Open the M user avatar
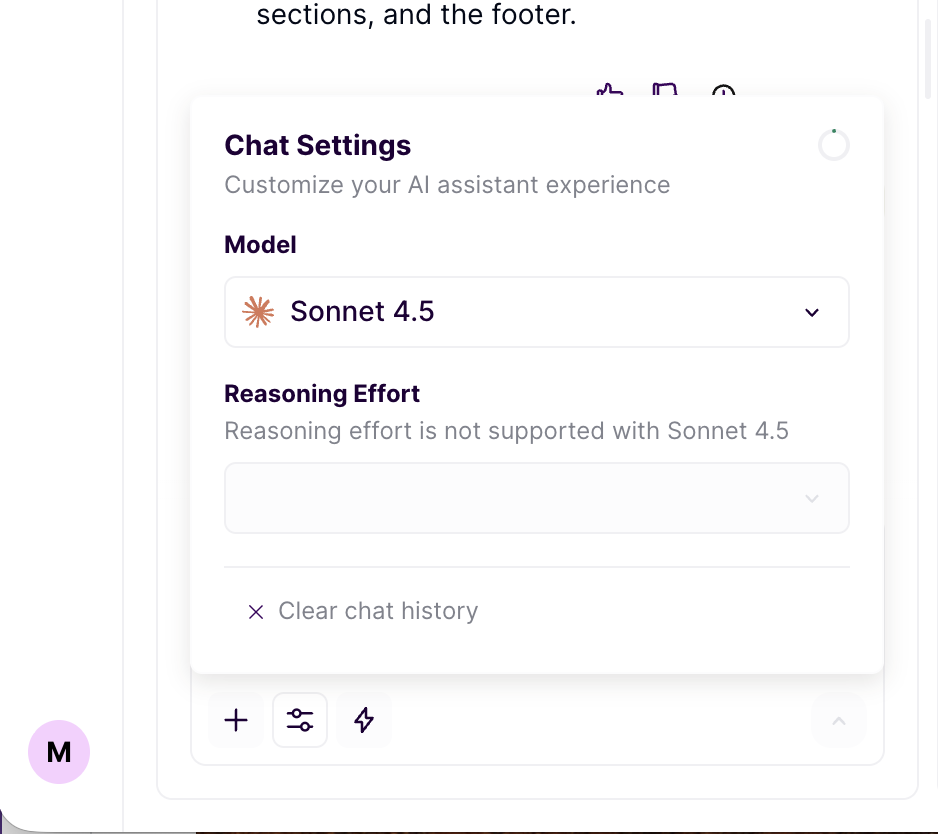 pyautogui.click(x=59, y=752)
